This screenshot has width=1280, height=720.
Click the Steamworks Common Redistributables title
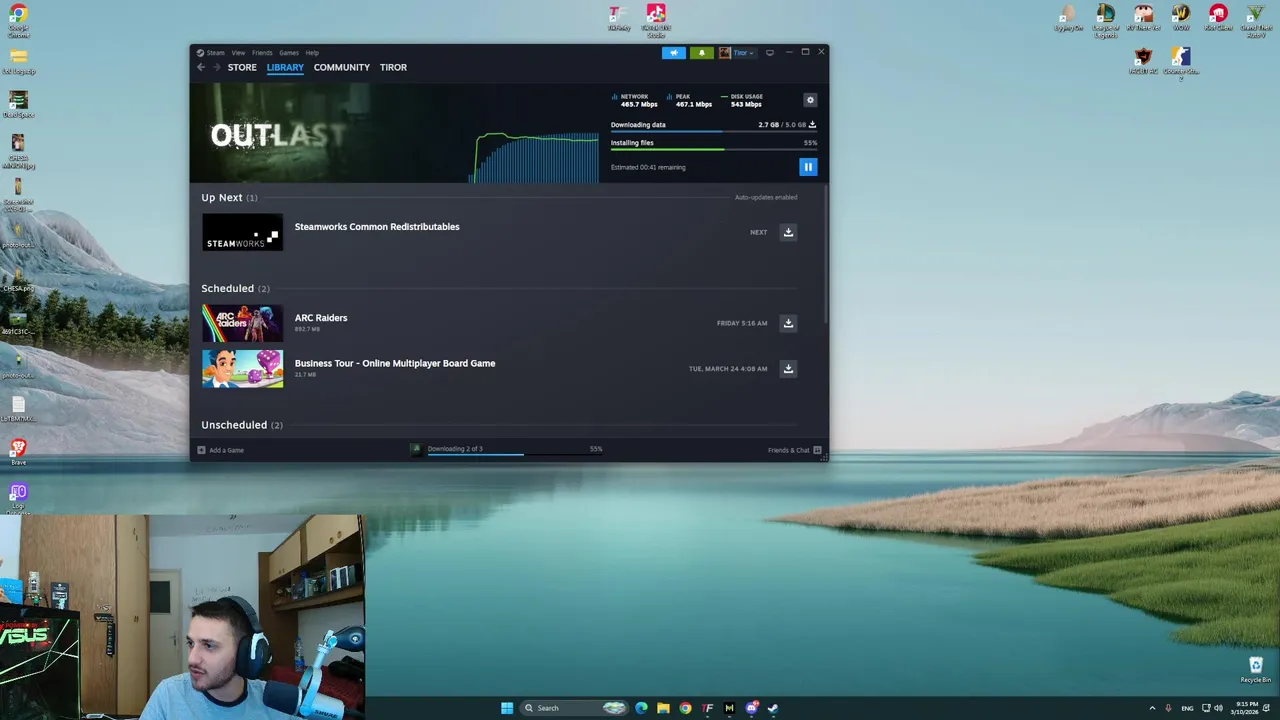(x=377, y=227)
